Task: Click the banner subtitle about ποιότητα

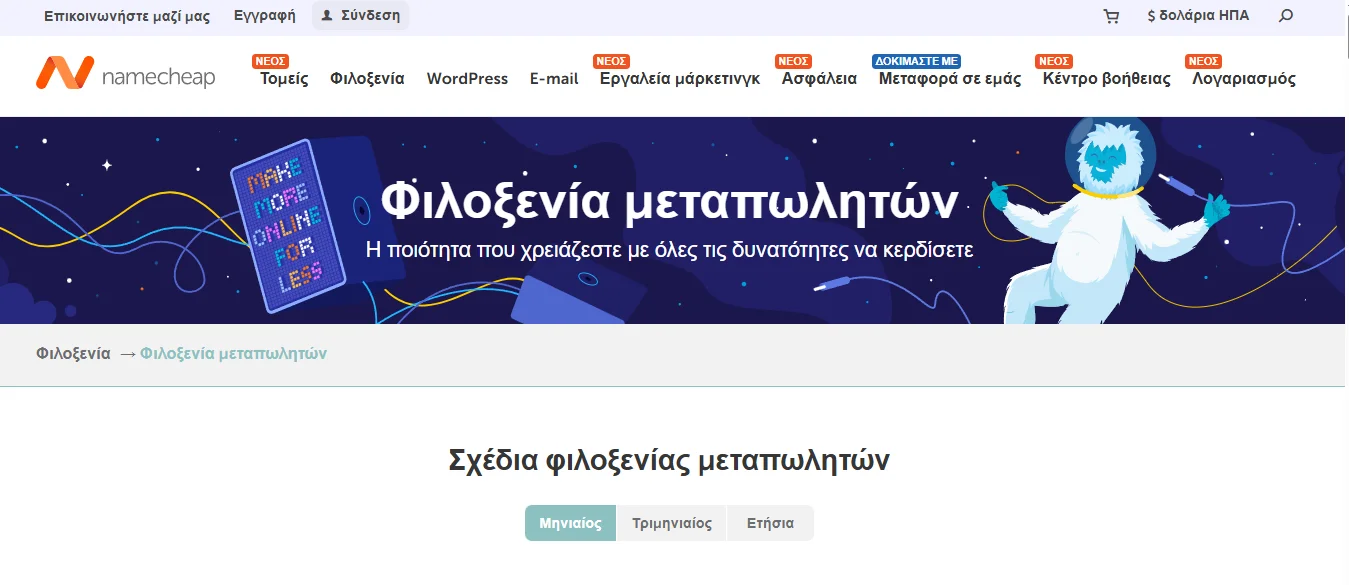Action: [x=669, y=250]
